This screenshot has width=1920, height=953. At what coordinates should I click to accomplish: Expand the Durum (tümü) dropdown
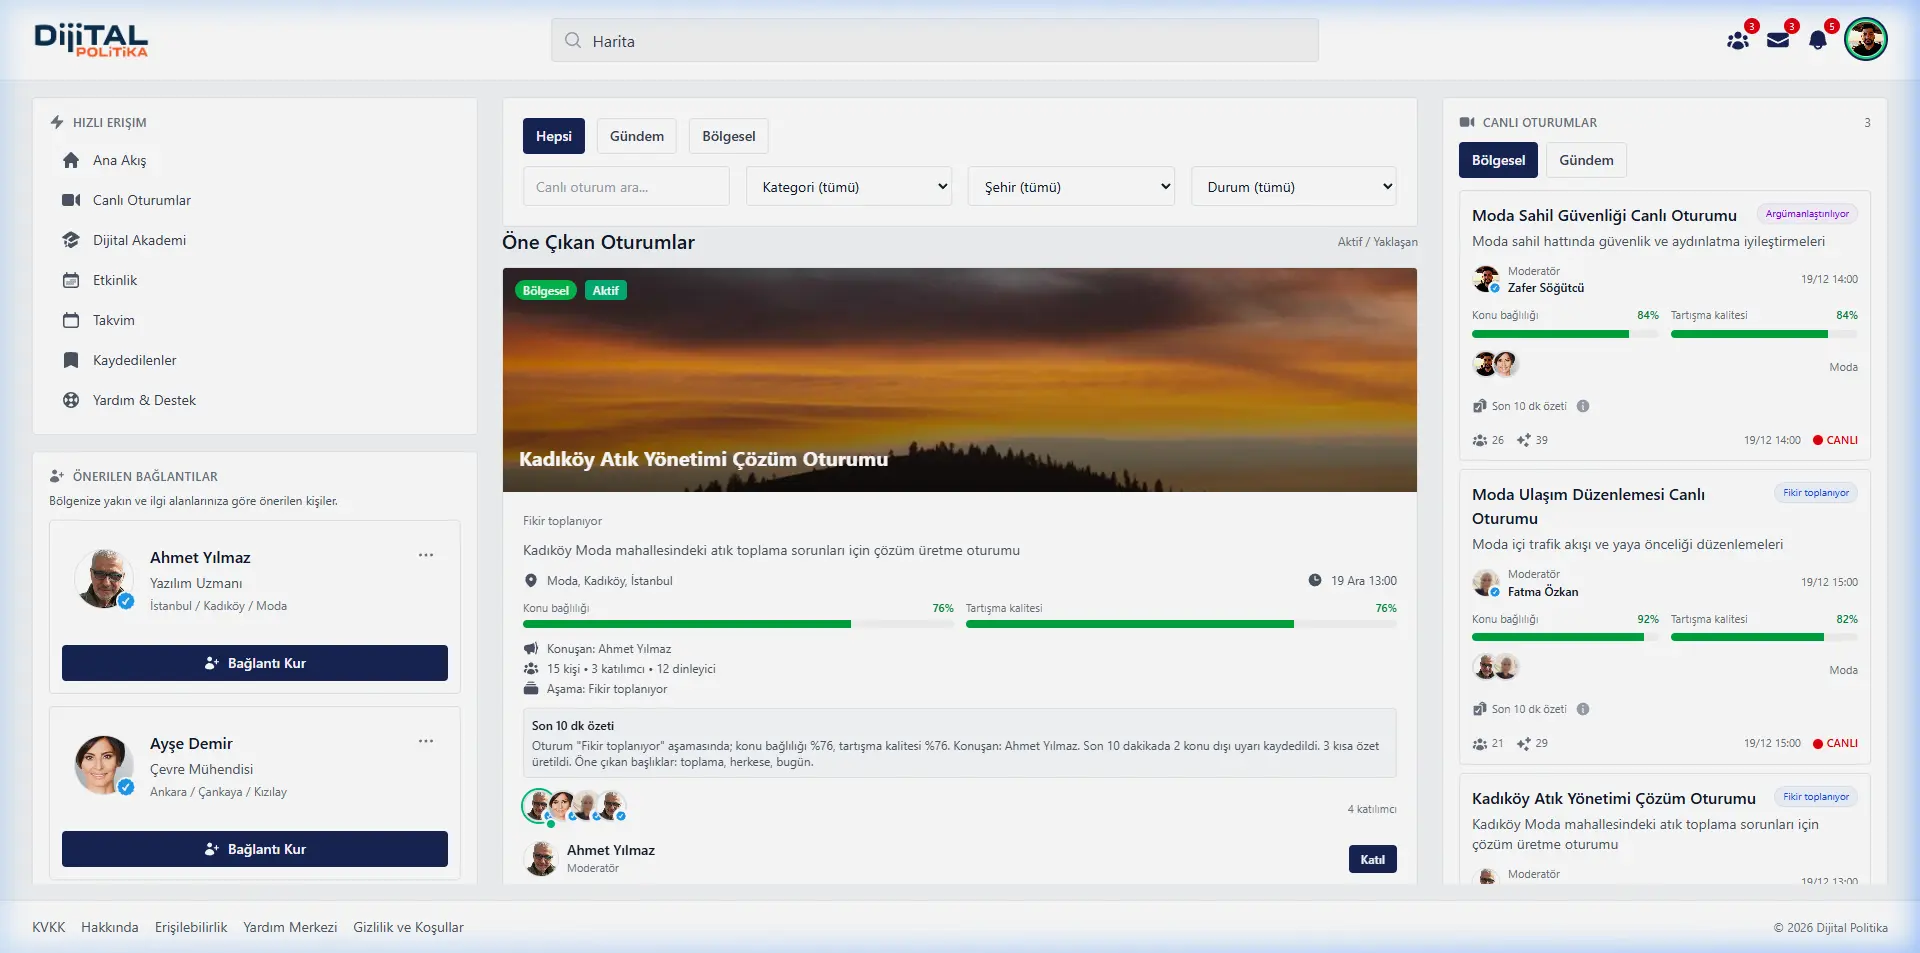(x=1293, y=187)
